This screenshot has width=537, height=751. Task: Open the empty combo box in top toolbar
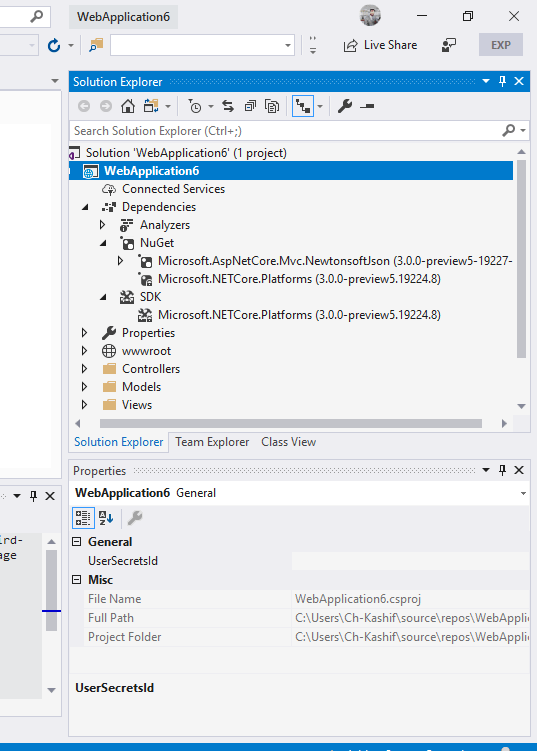click(x=202, y=46)
